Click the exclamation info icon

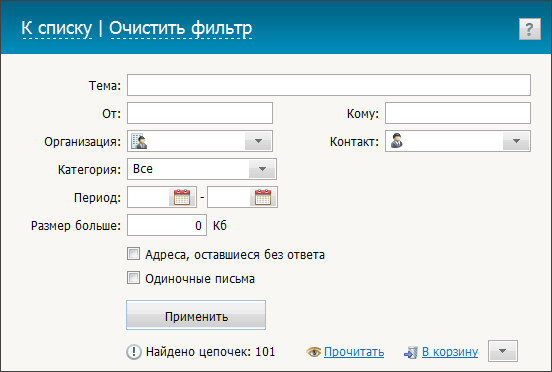click(x=134, y=352)
